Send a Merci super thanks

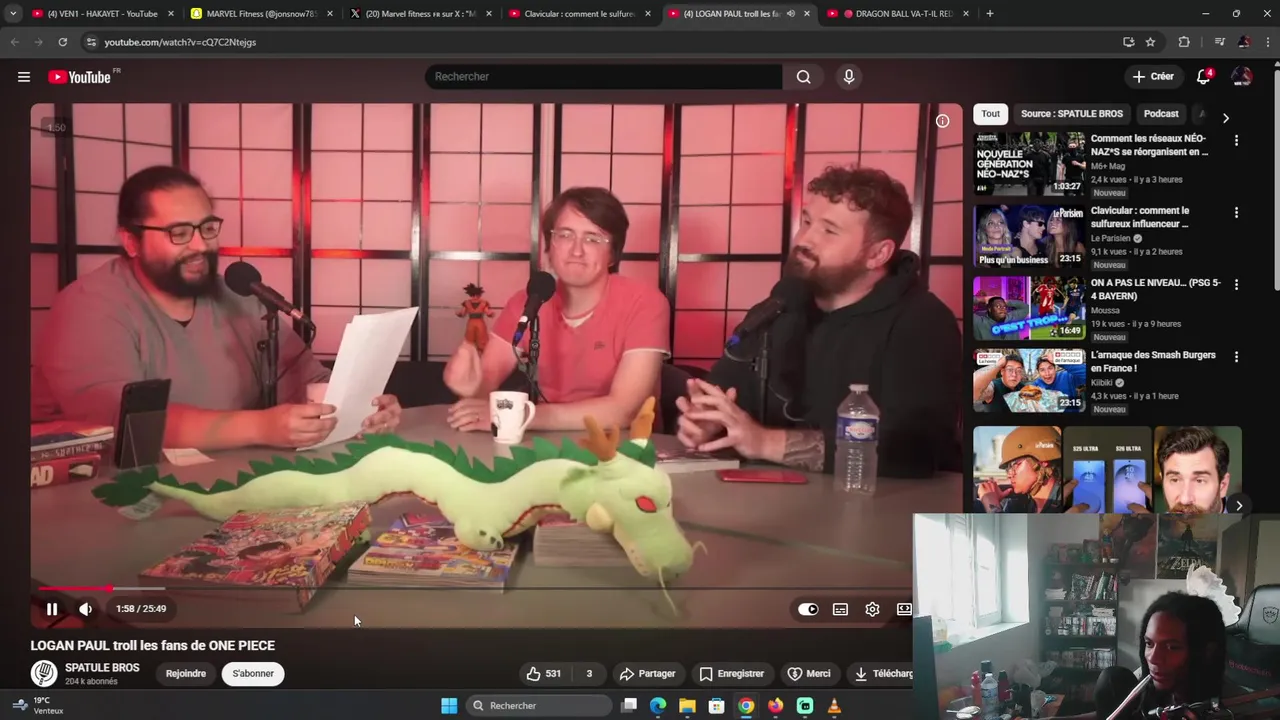point(809,674)
